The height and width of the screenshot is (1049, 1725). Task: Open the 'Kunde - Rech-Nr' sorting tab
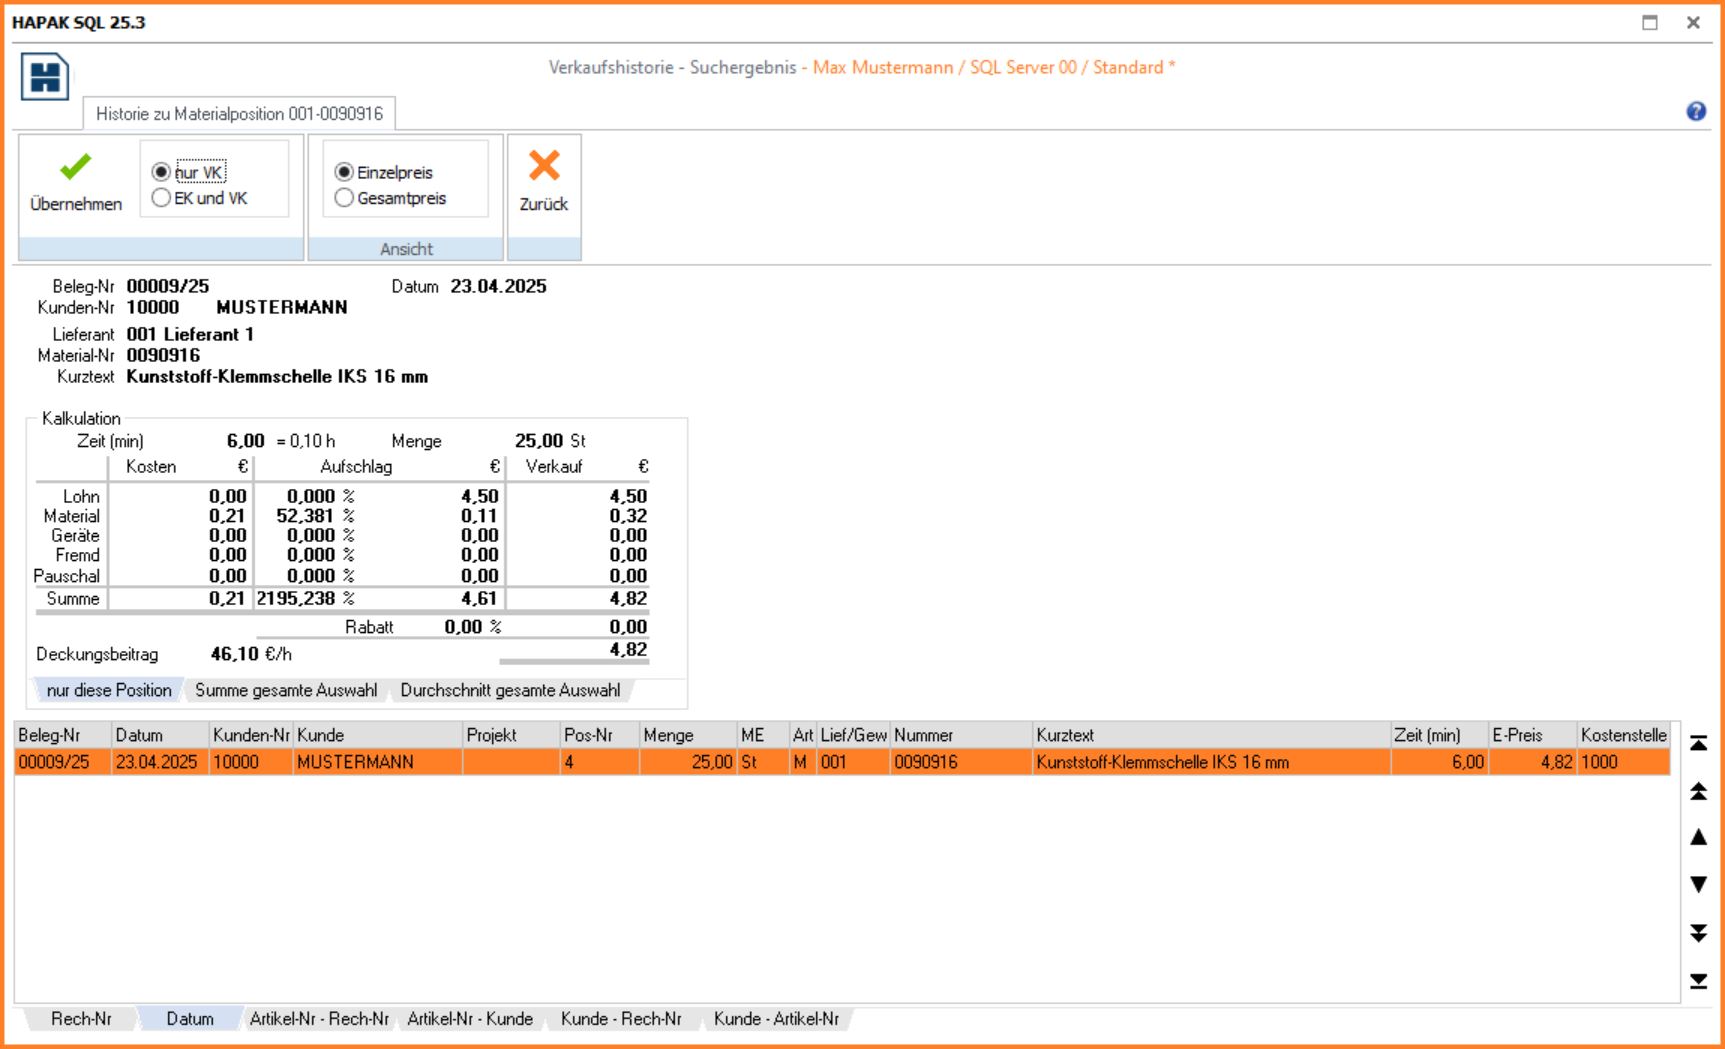pyautogui.click(x=621, y=1019)
